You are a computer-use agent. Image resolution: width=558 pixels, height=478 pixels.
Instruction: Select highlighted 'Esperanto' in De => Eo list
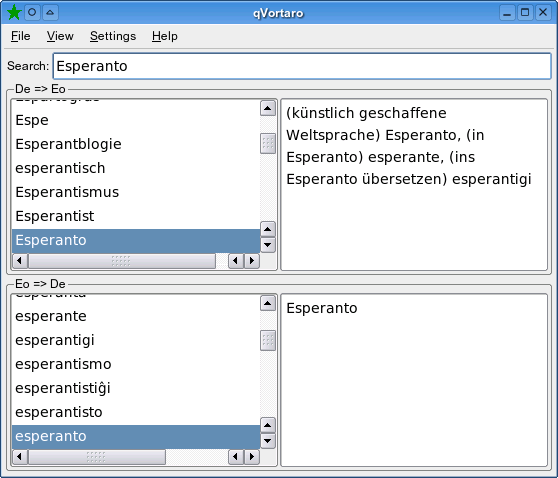coord(136,241)
